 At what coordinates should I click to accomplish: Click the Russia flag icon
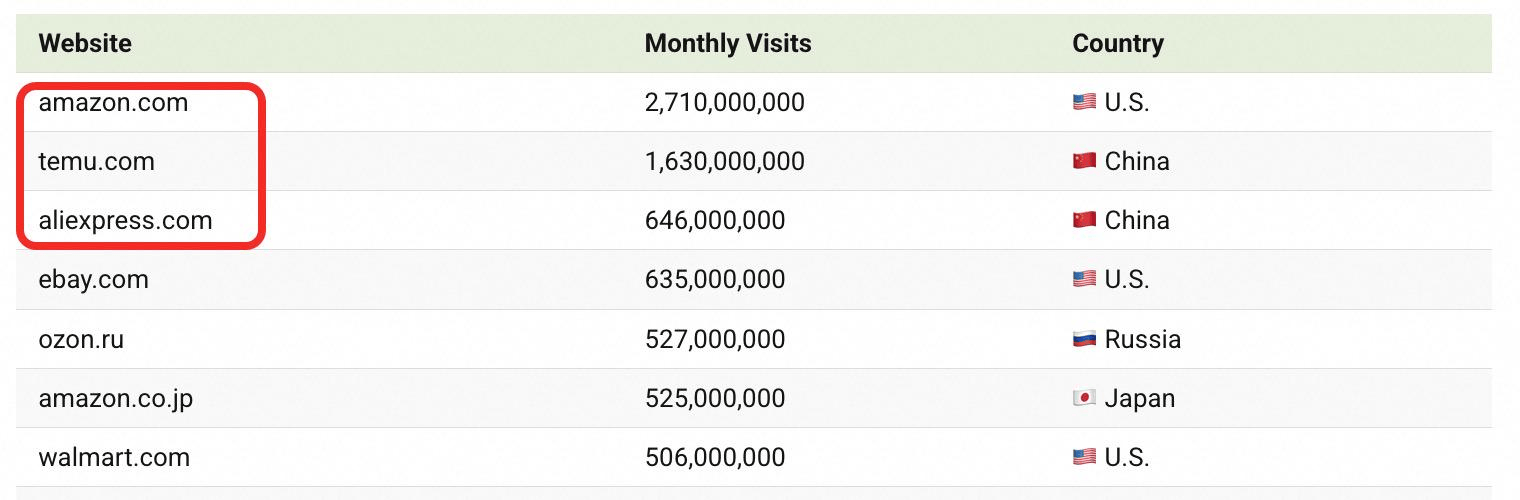pos(1084,339)
